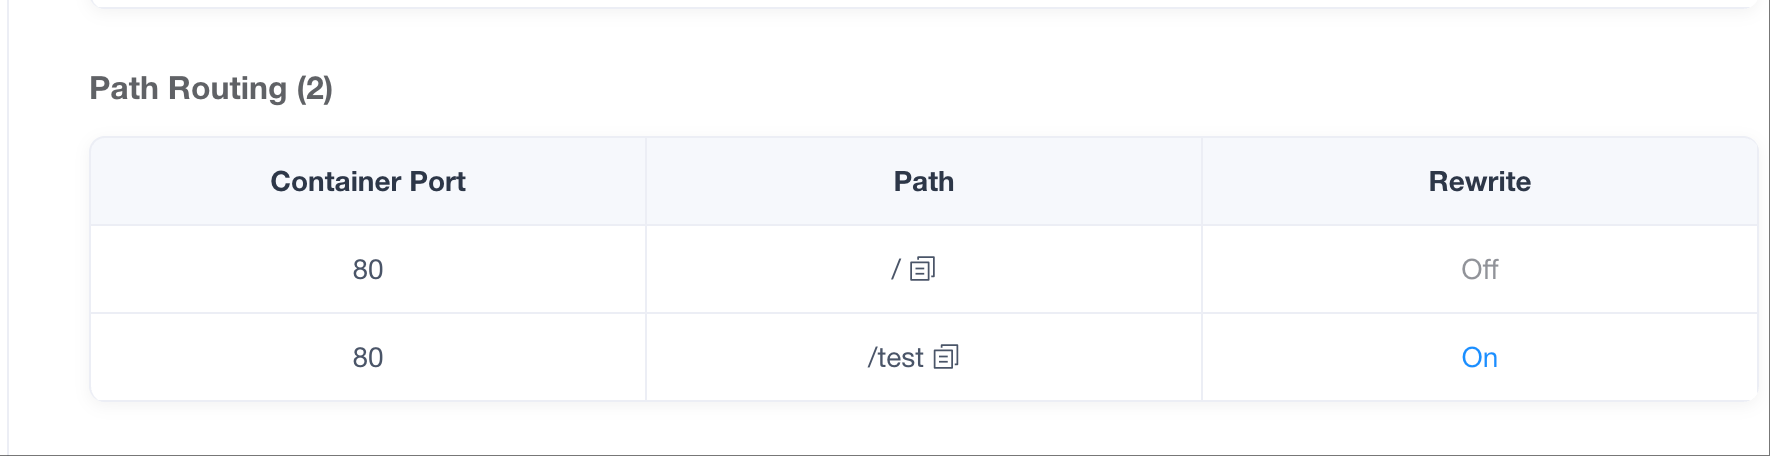Click the "(2)" count in the heading
This screenshot has height=456, width=1770.
pos(314,88)
